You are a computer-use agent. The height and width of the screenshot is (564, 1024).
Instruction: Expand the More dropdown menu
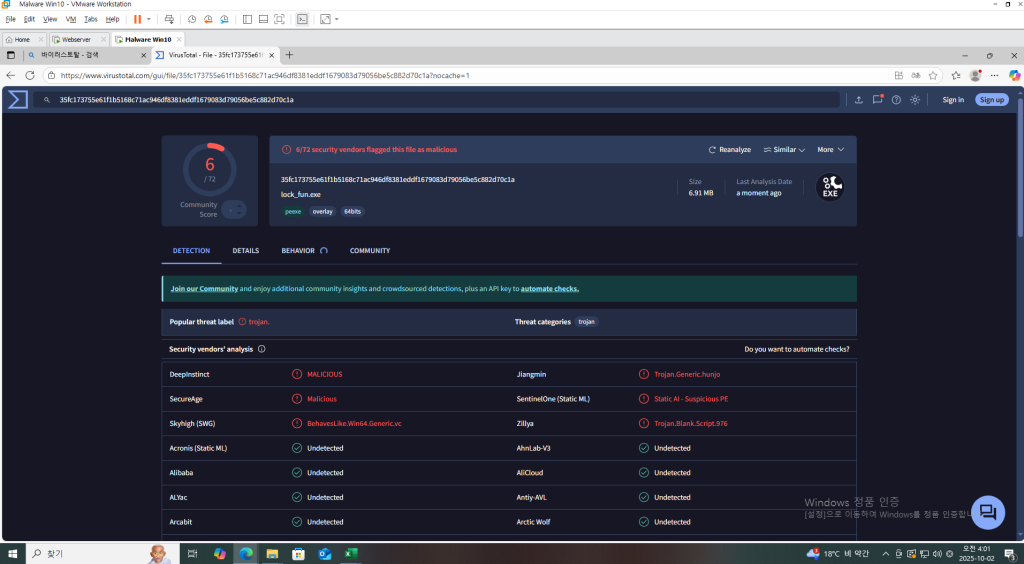830,150
